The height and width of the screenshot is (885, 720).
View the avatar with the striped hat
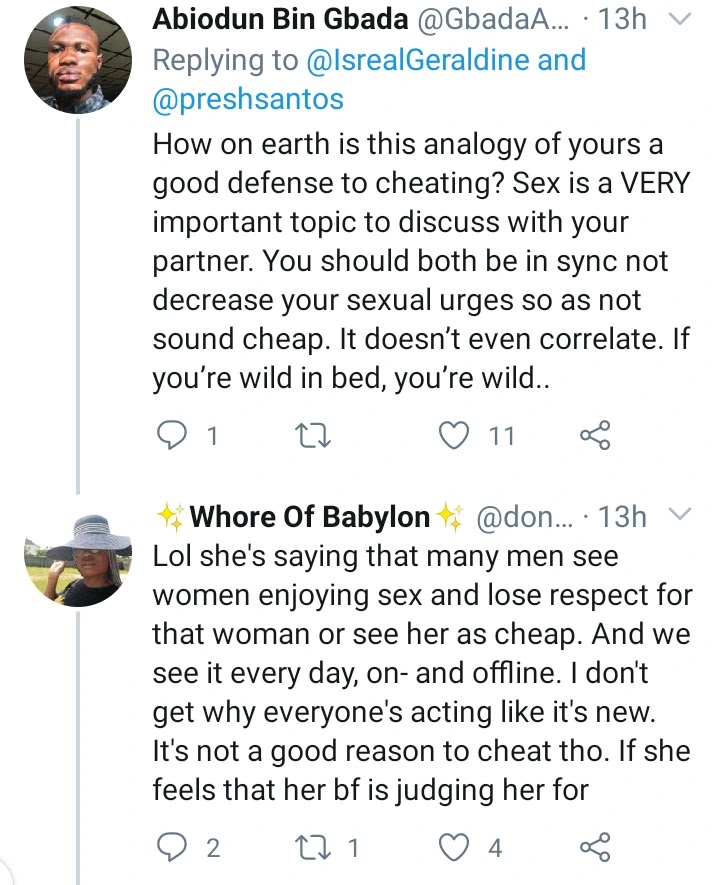coord(88,560)
